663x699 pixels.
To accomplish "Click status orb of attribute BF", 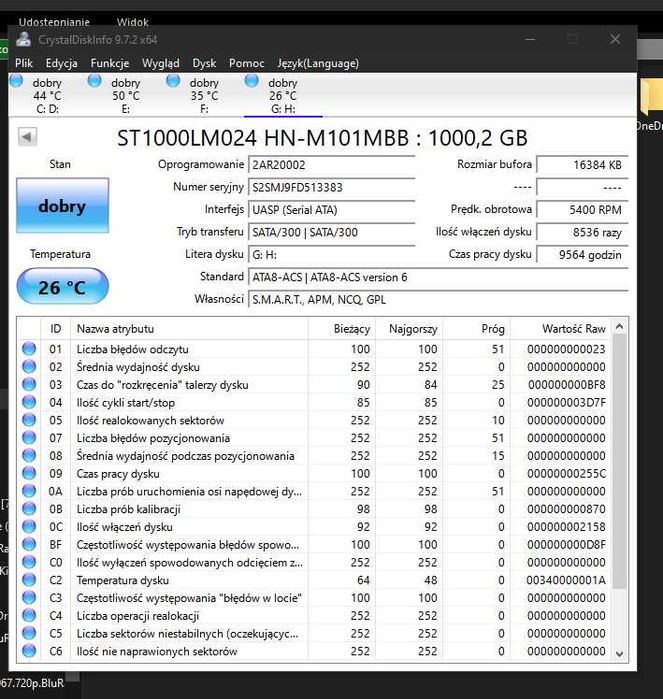I will pyautogui.click(x=29, y=544).
